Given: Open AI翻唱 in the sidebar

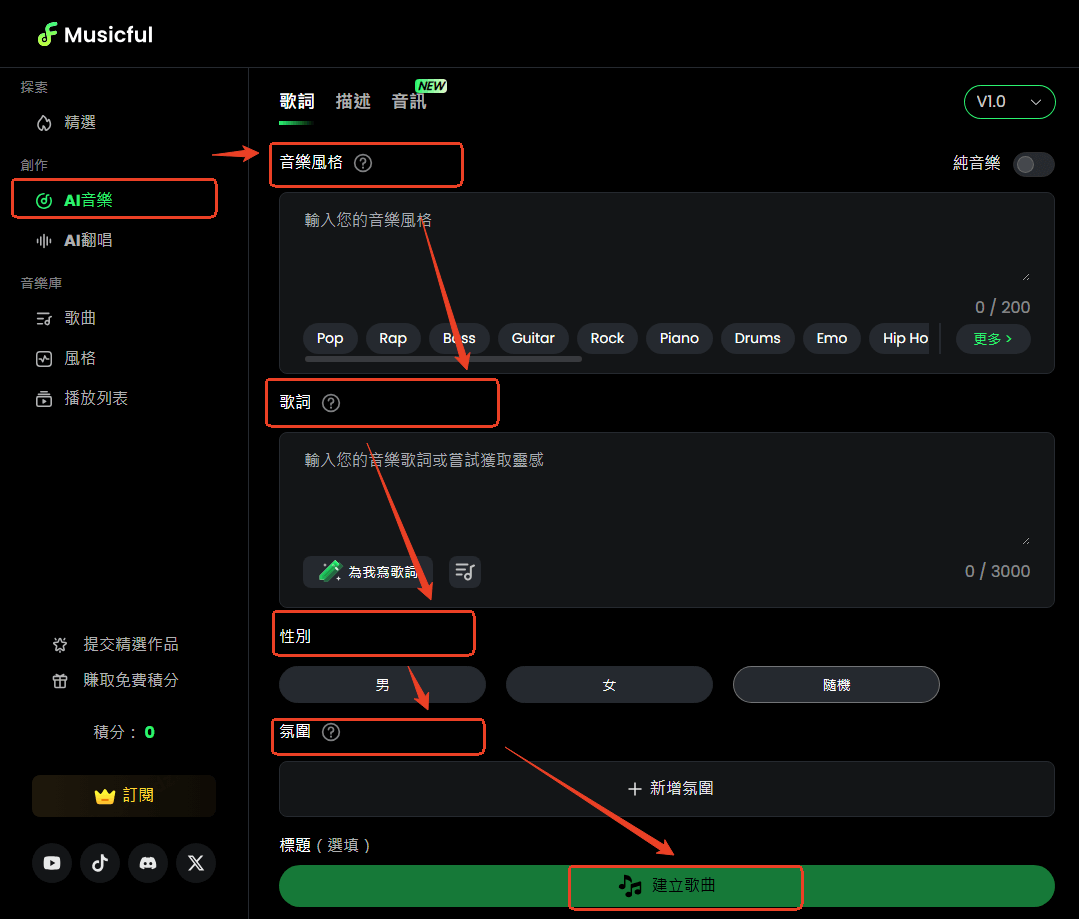Looking at the screenshot, I should [88, 240].
